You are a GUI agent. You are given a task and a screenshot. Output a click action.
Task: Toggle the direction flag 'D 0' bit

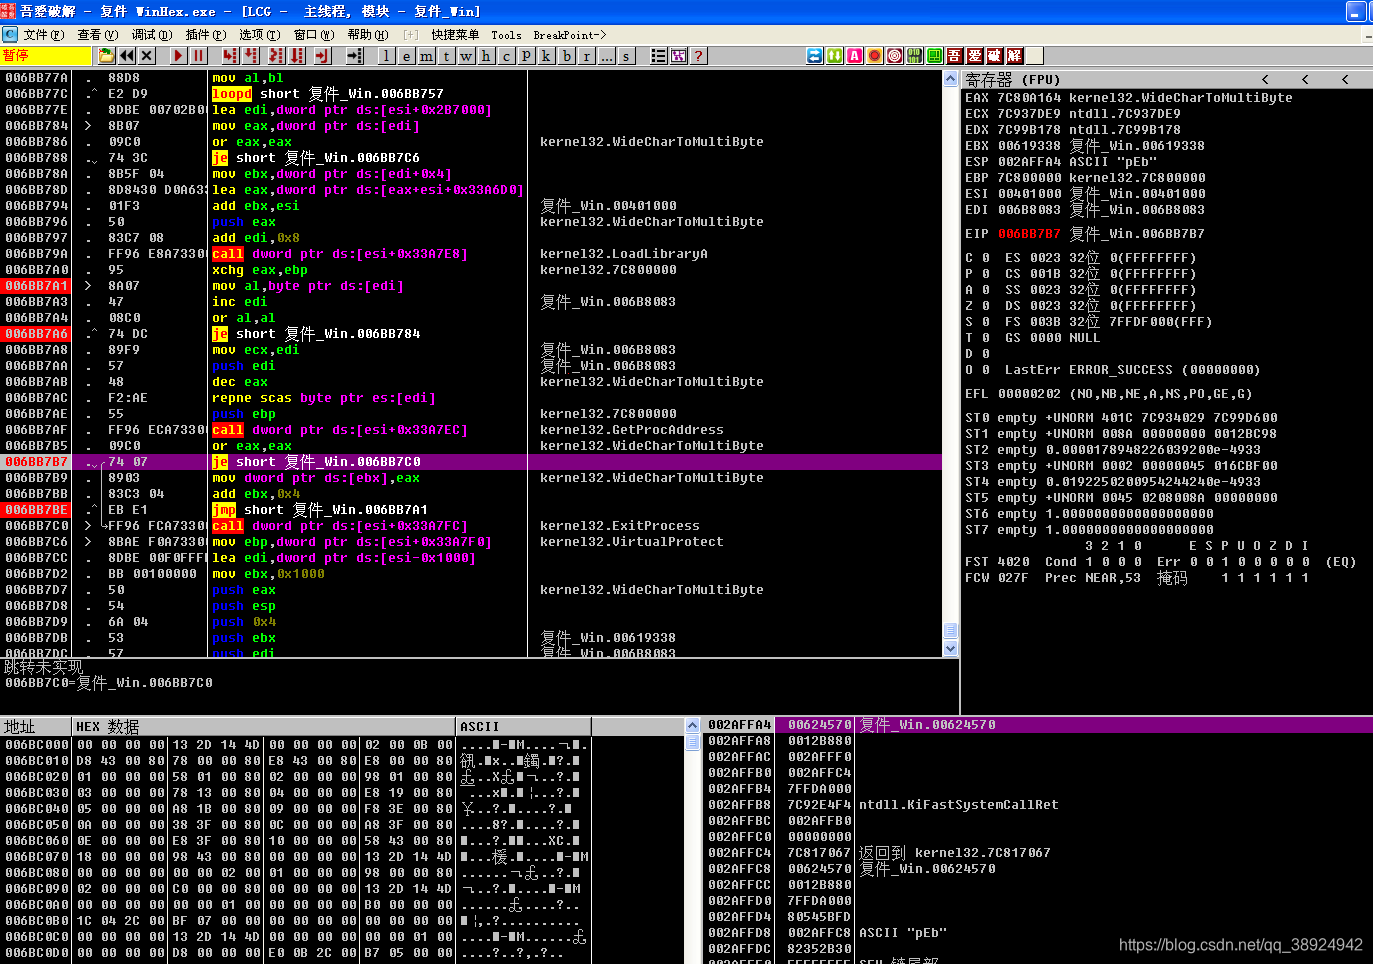(977, 354)
